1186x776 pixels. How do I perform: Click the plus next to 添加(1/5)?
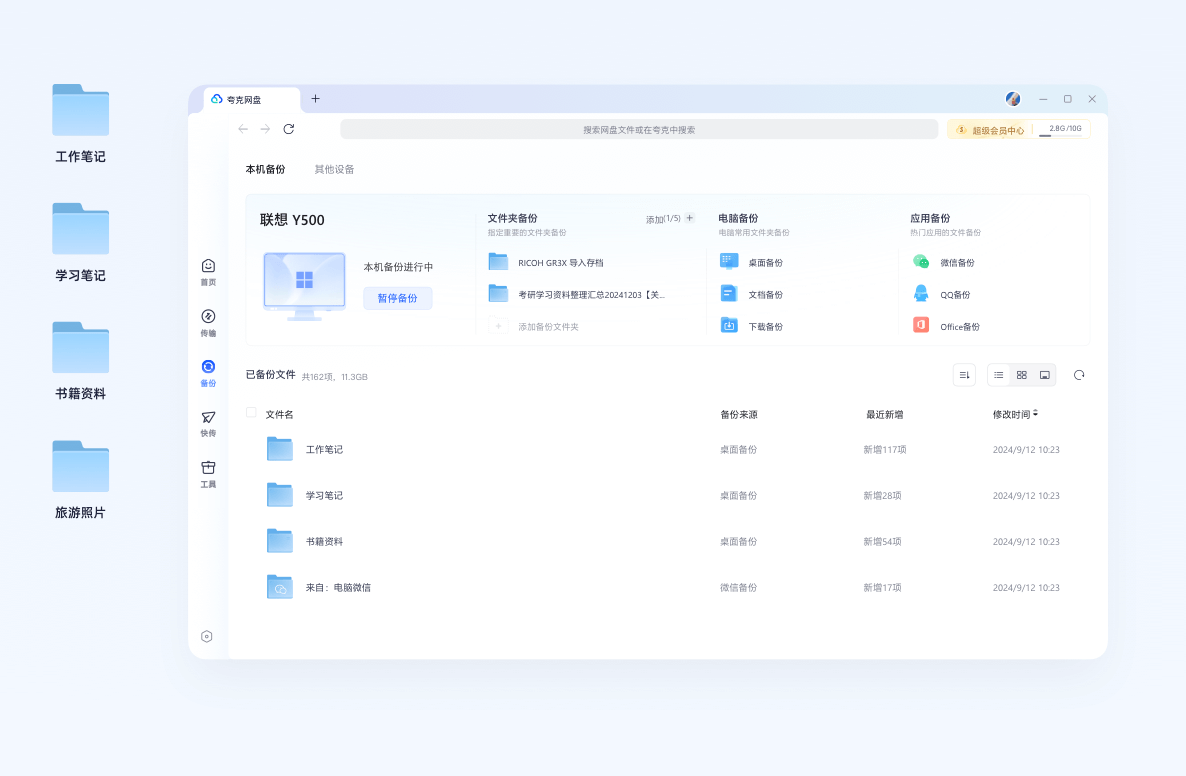tap(689, 218)
